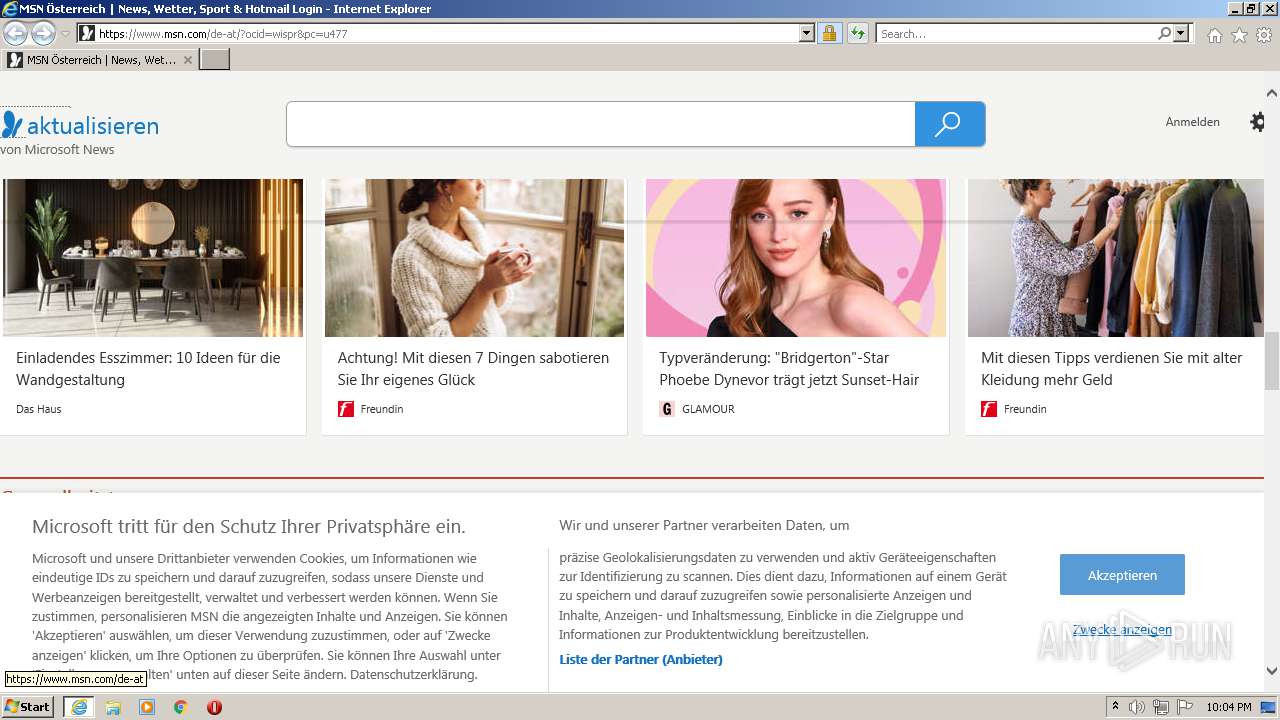Open the Windows Start menu

point(28,707)
